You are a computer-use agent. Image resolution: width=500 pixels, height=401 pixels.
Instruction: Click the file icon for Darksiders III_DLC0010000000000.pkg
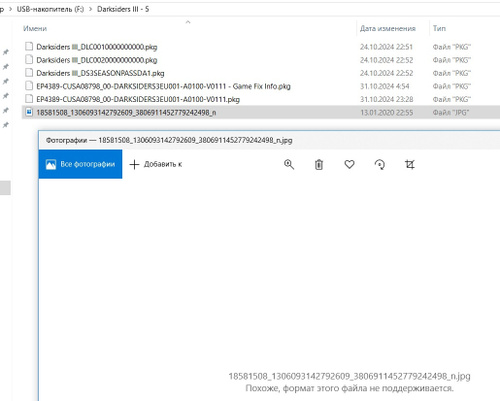(29, 46)
